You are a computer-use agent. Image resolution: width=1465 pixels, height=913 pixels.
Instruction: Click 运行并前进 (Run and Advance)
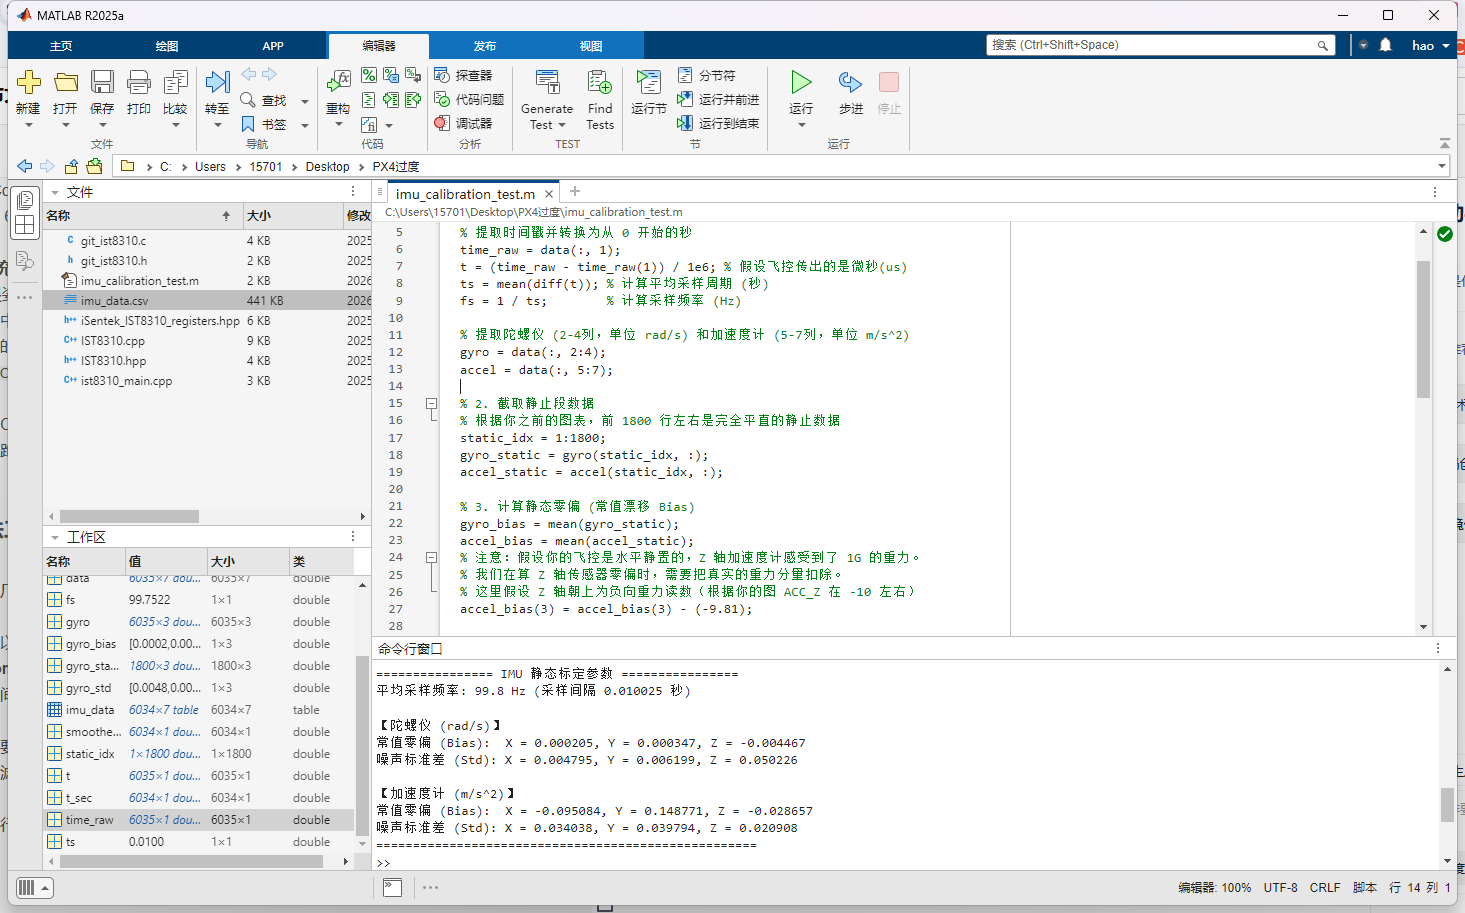click(718, 99)
